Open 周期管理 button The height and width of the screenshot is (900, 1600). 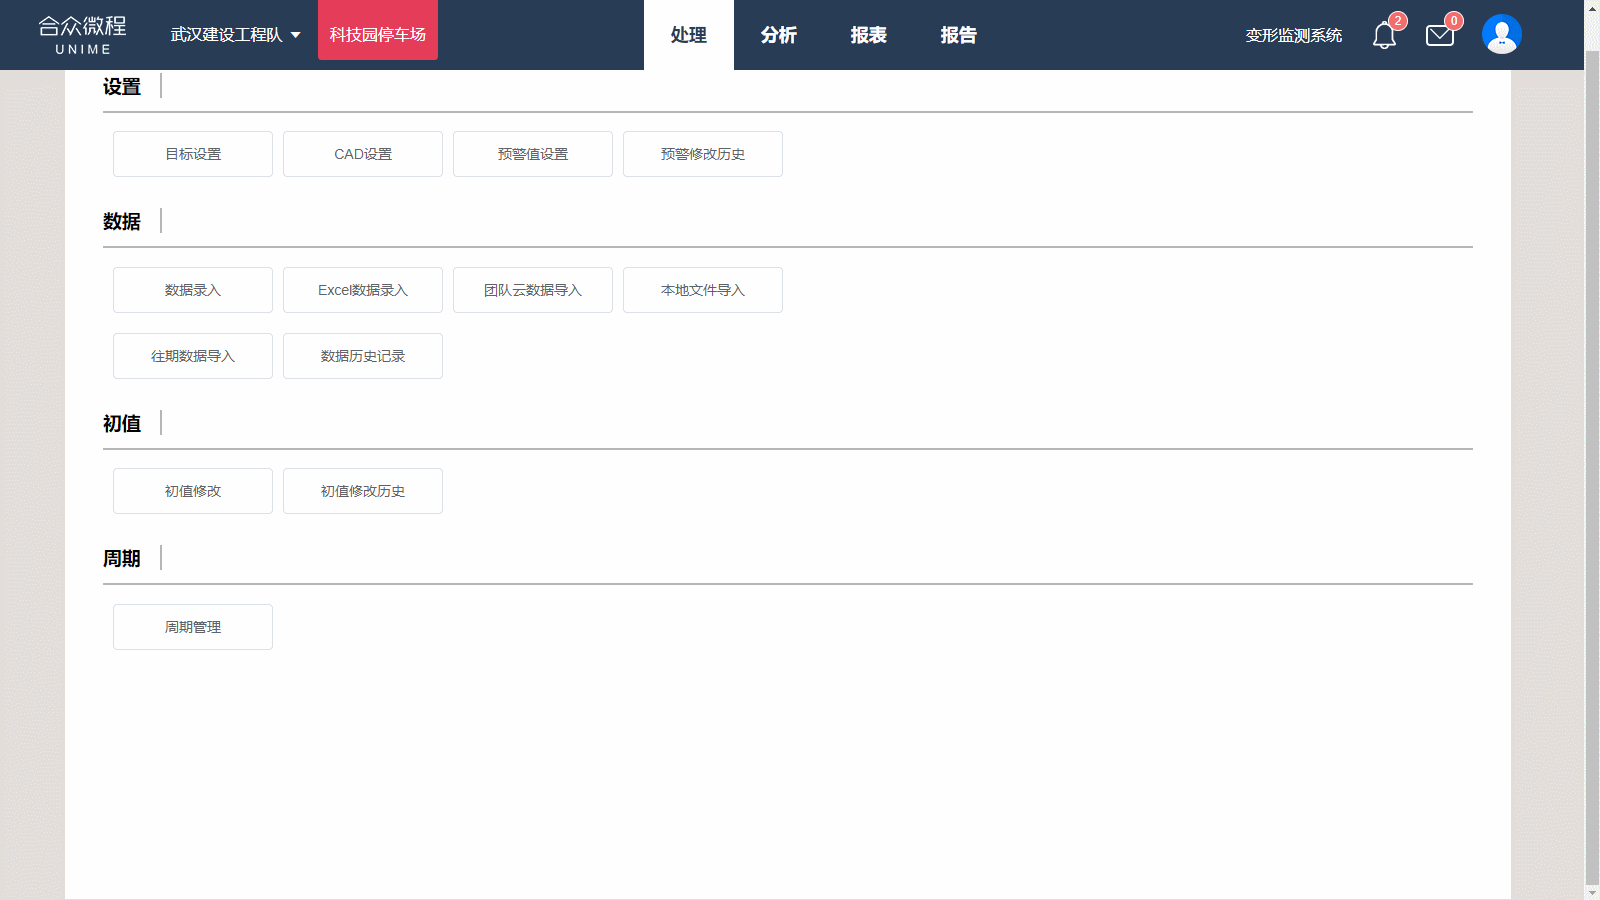[193, 627]
